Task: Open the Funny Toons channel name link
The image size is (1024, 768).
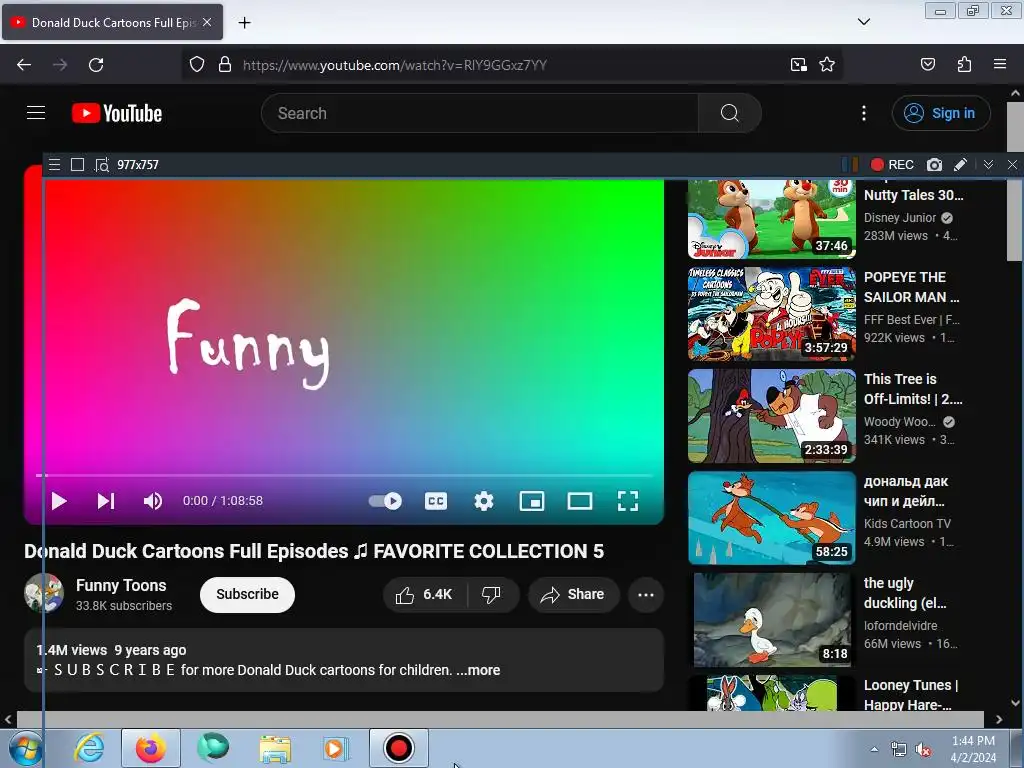Action: (121, 585)
